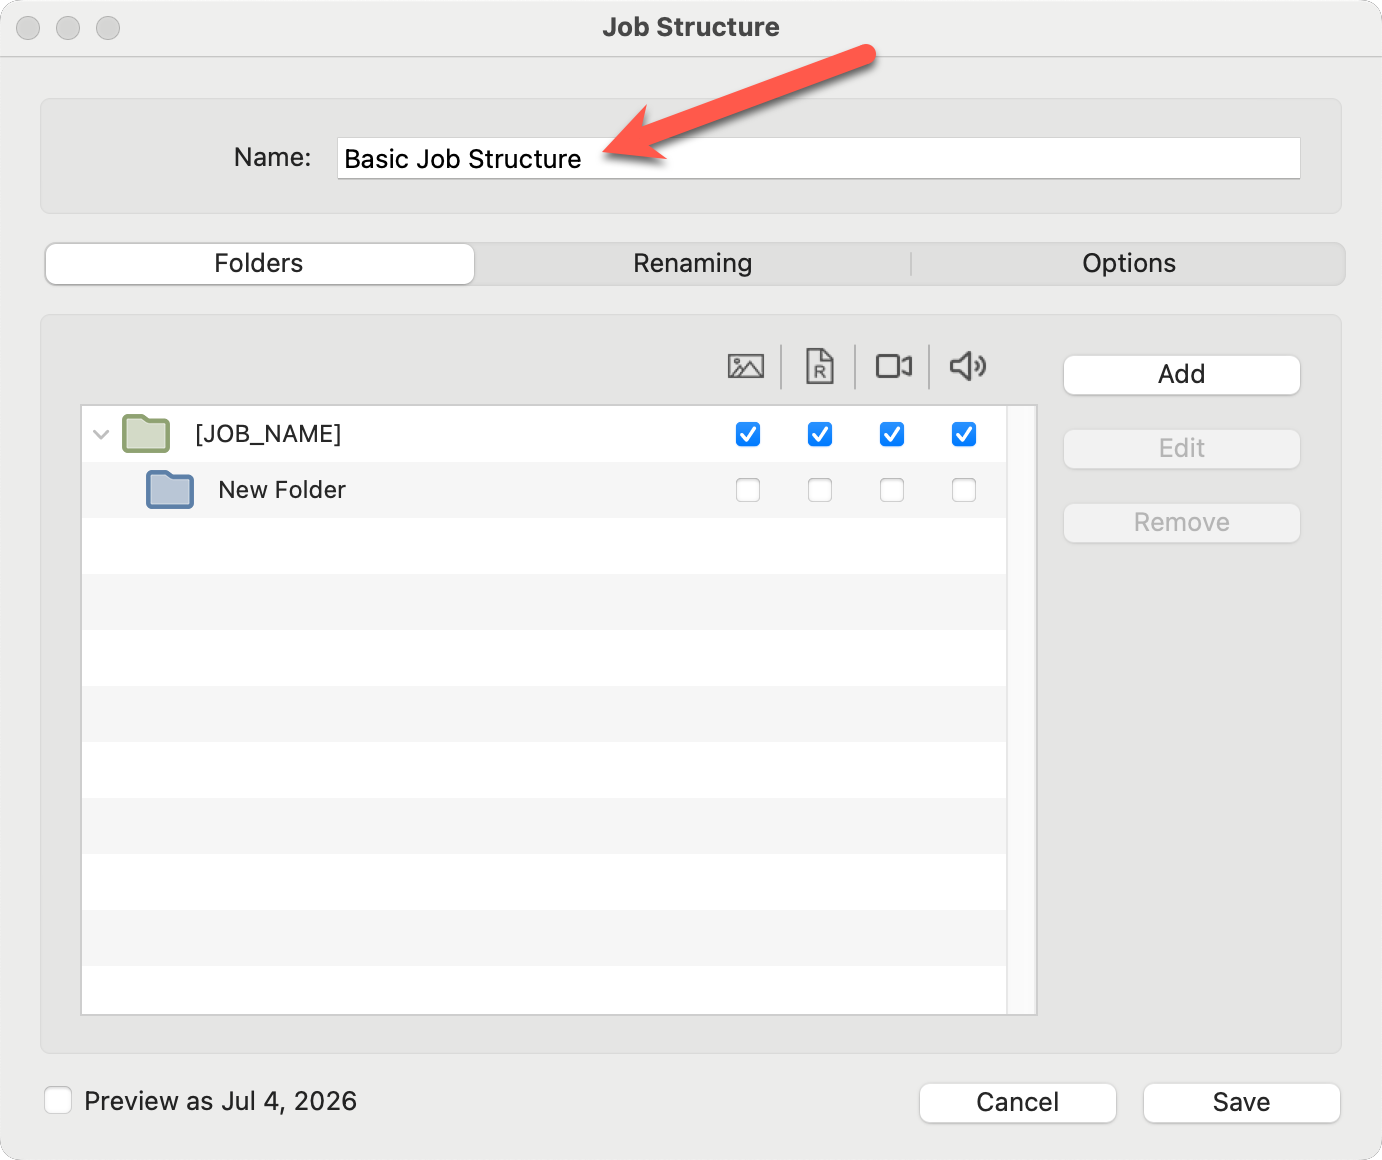The image size is (1382, 1160).
Task: Enable video checkbox for New Folder
Action: click(892, 490)
